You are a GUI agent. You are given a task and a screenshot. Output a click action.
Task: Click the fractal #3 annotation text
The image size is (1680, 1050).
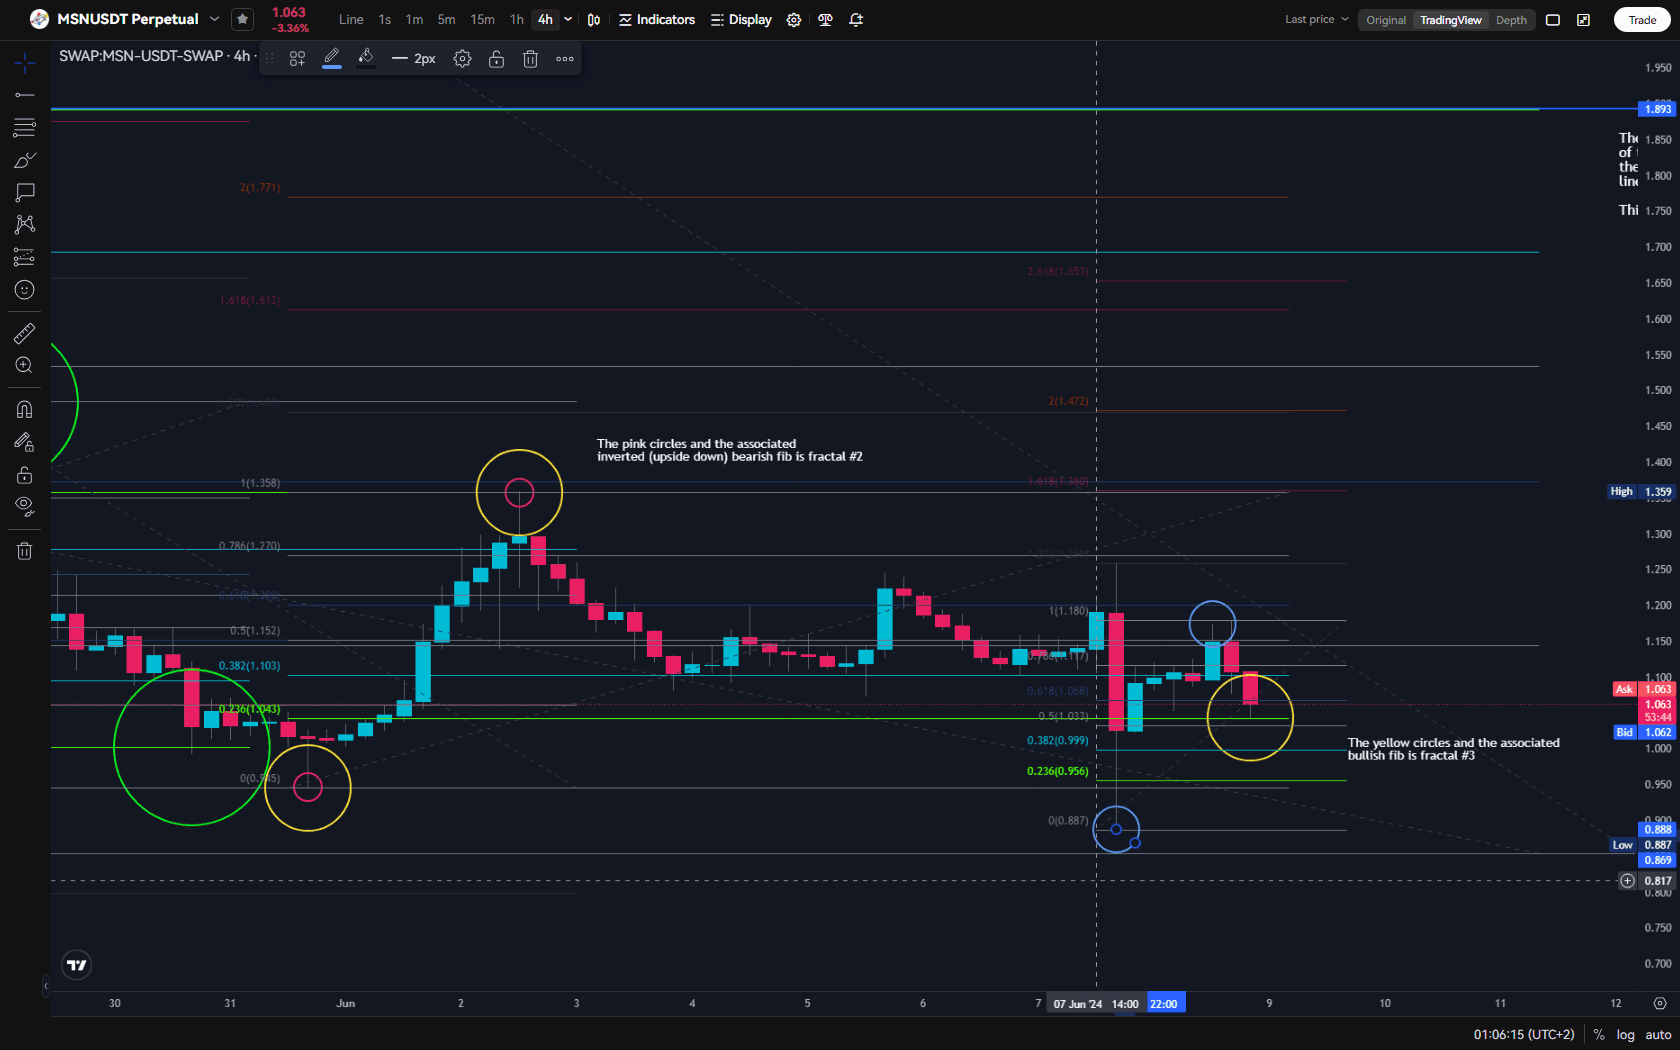coord(1453,749)
